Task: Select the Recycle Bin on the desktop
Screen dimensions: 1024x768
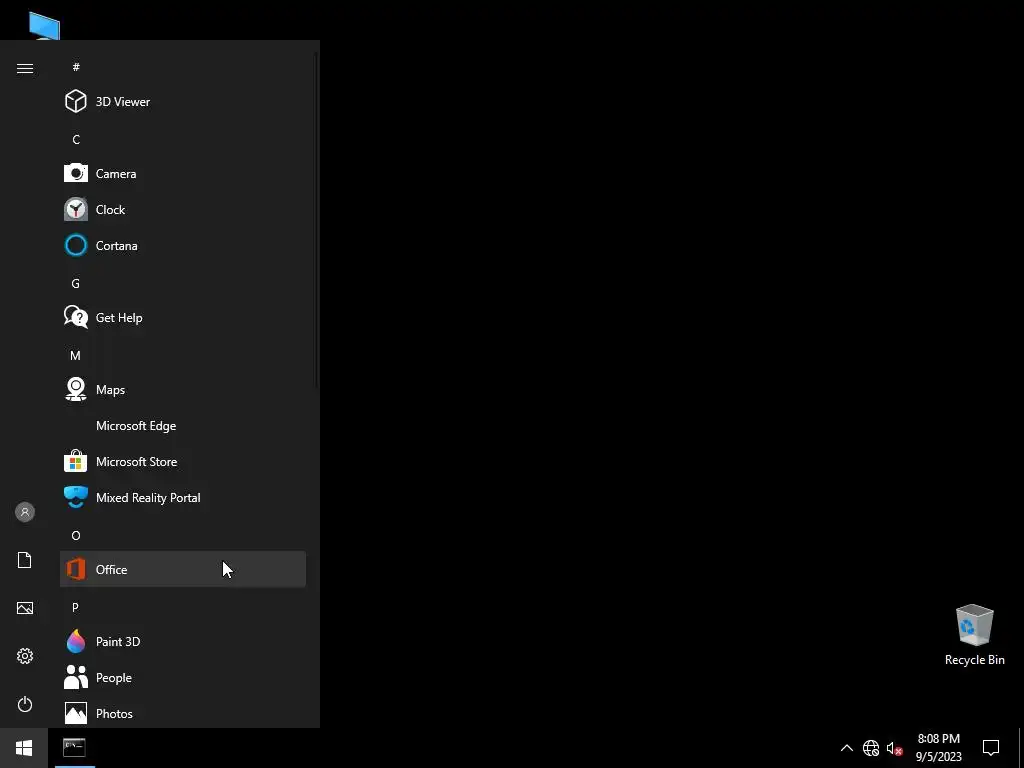Action: (974, 635)
